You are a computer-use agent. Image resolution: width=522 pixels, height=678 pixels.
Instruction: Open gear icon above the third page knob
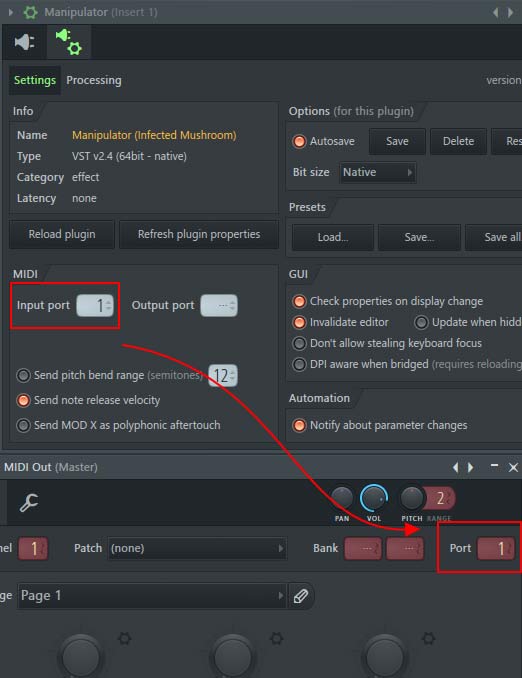[429, 638]
